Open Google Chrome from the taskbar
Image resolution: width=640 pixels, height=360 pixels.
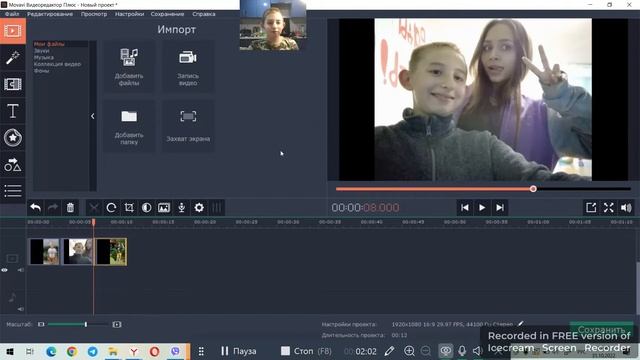pyautogui.click(x=72, y=351)
